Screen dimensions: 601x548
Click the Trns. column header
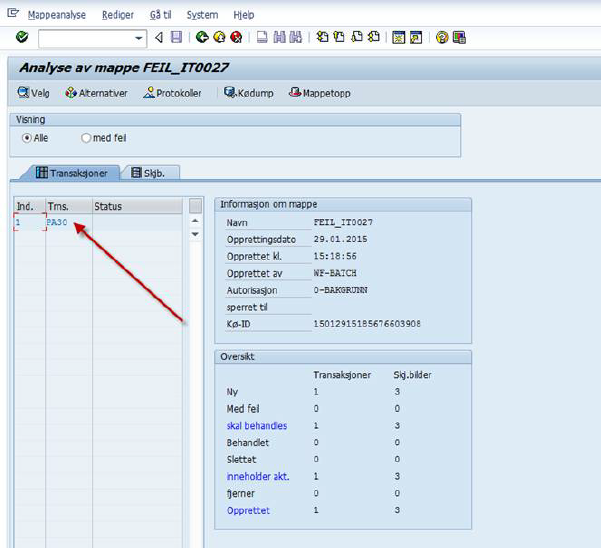[x=69, y=206]
